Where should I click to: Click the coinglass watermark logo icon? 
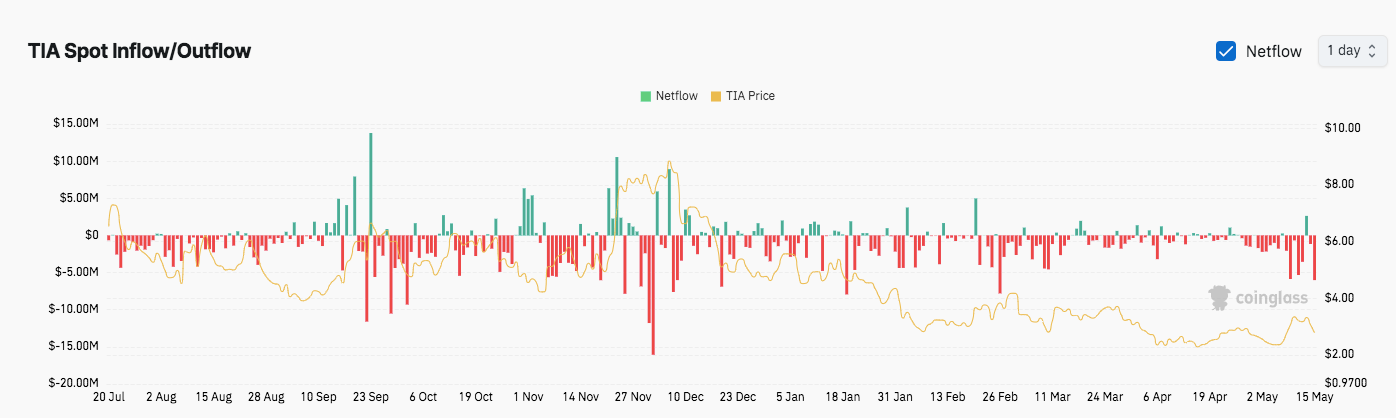[1219, 296]
